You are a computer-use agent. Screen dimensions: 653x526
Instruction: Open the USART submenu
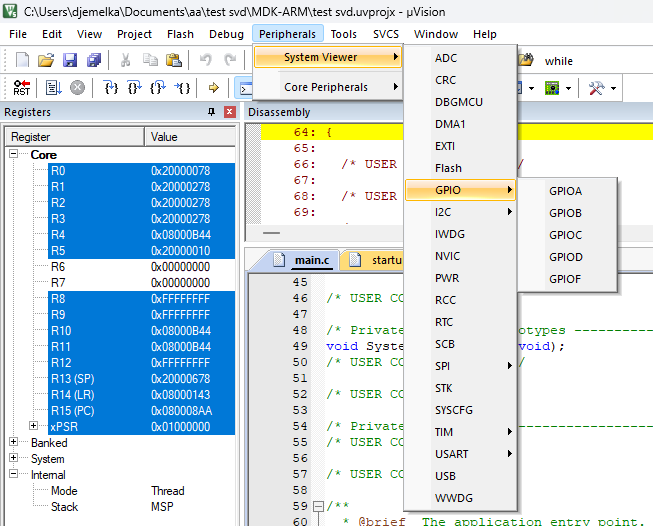[x=460, y=454]
